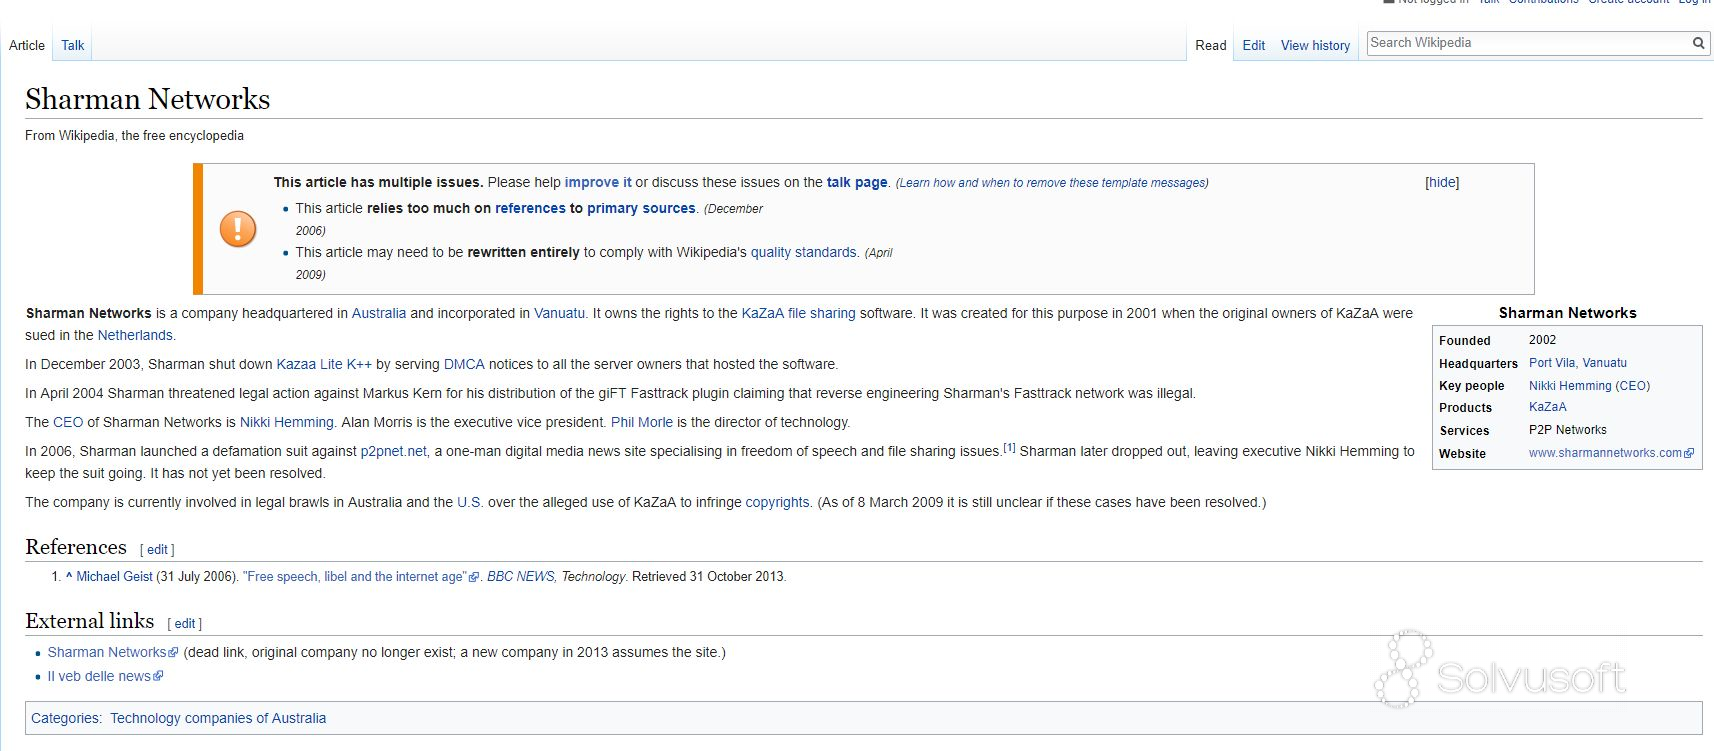Edit the External links section
The image size is (1714, 751).
point(185,623)
